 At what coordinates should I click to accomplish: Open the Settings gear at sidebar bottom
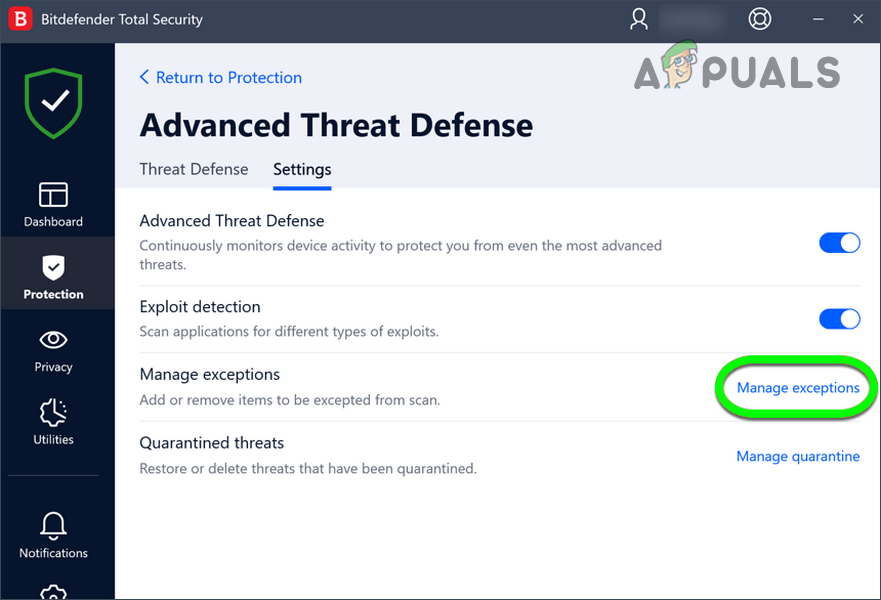(x=53, y=592)
